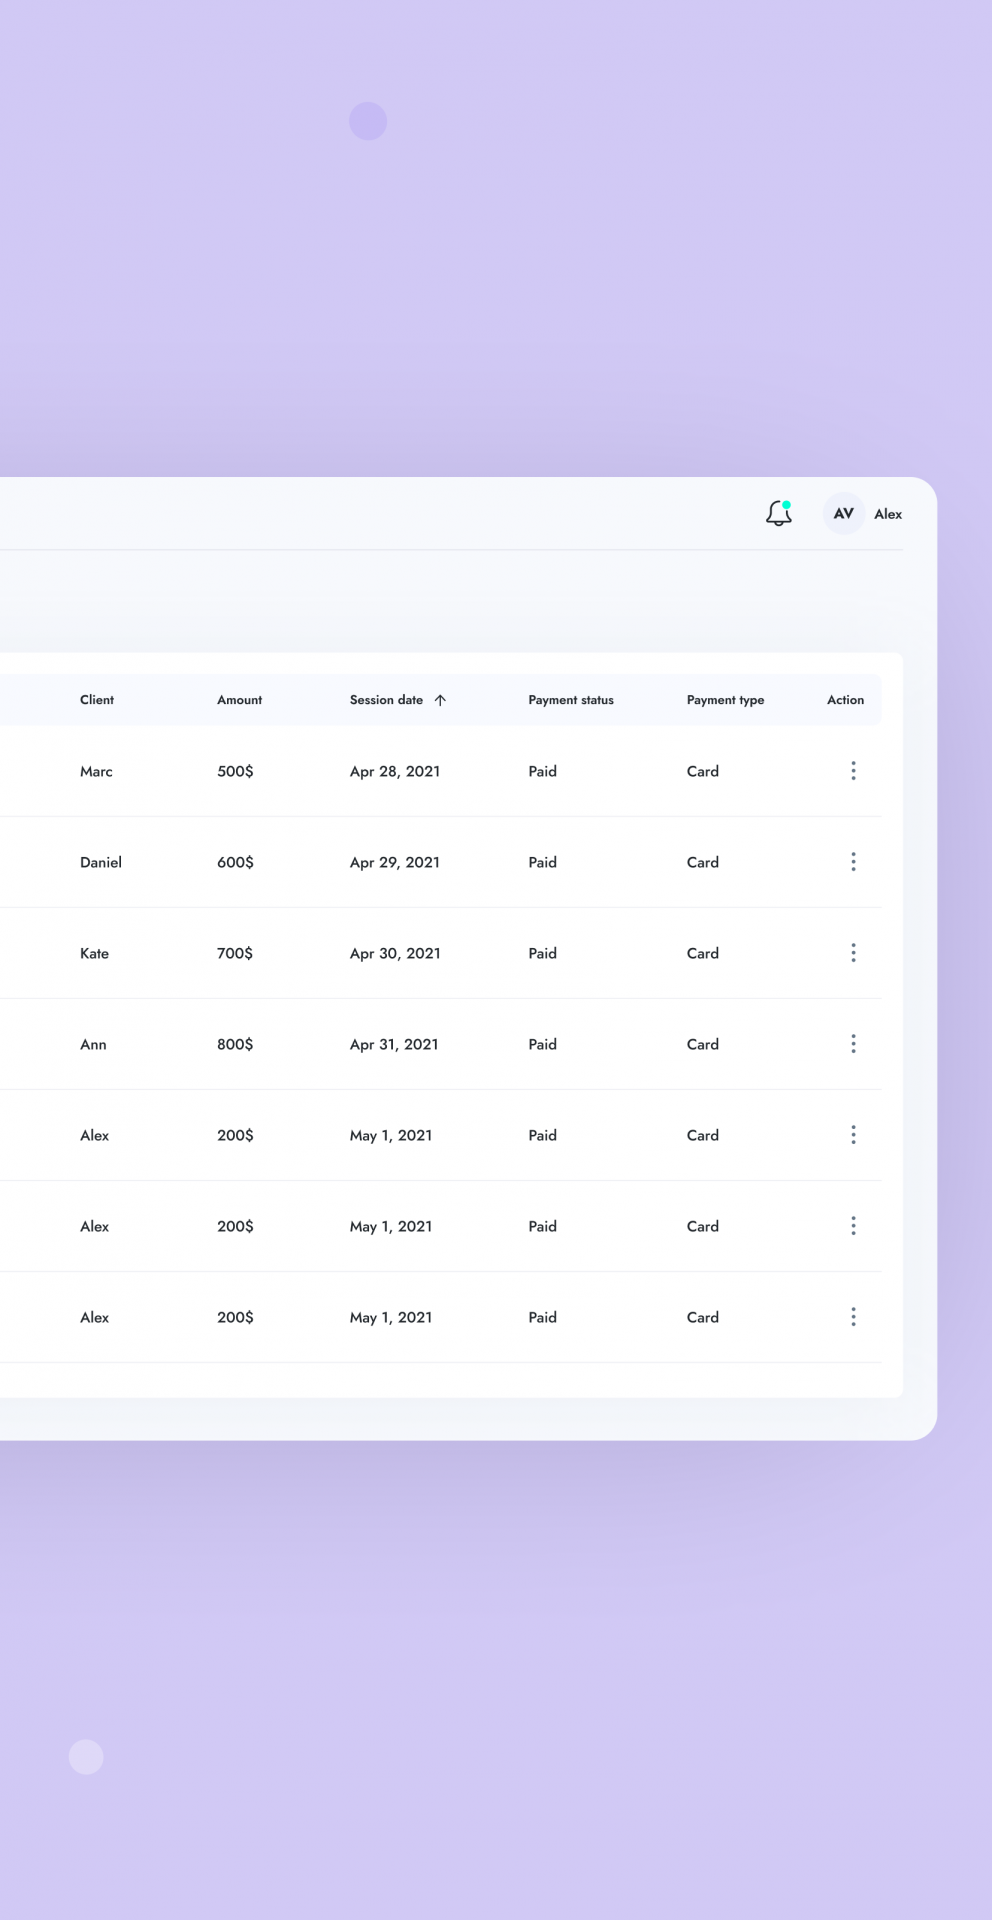Click the 500$ amount cell

pyautogui.click(x=235, y=771)
